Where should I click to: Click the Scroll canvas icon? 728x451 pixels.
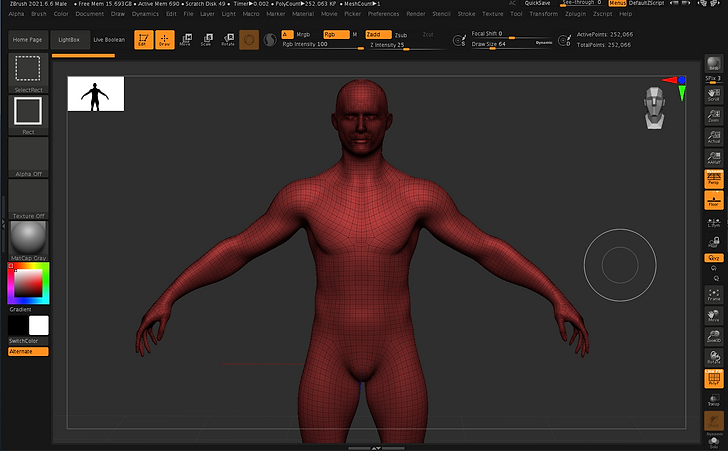[714, 95]
